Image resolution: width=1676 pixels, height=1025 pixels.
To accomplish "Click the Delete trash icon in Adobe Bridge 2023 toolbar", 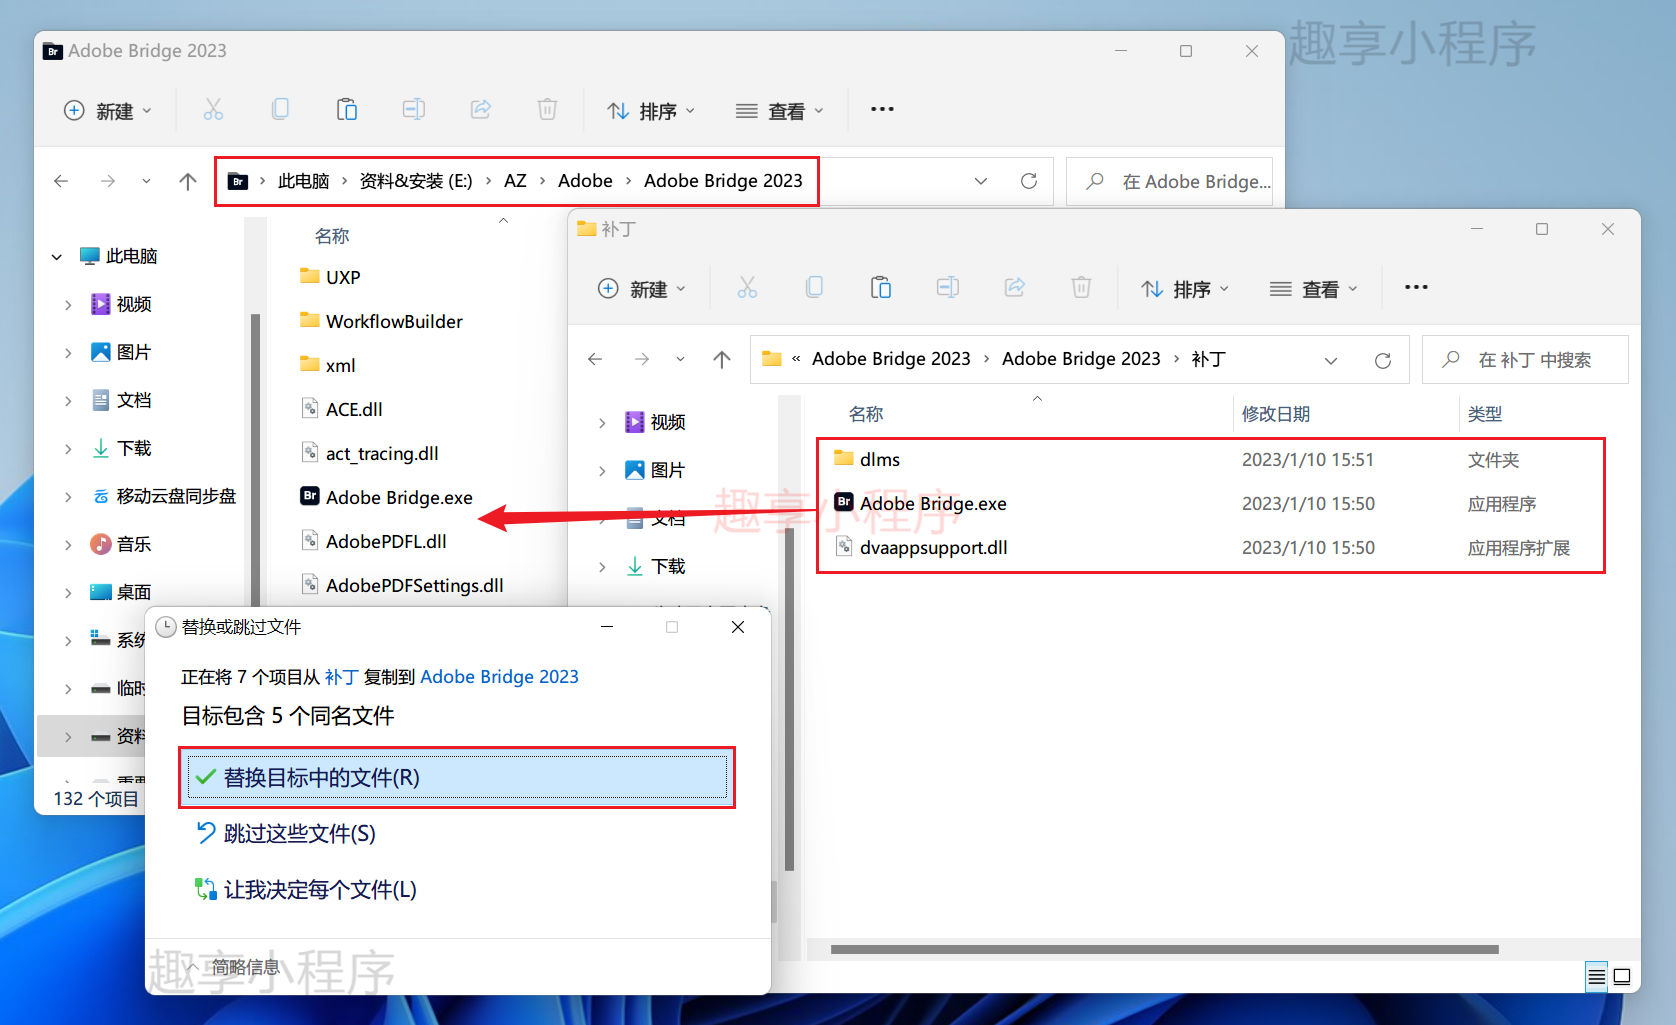I will (x=547, y=109).
